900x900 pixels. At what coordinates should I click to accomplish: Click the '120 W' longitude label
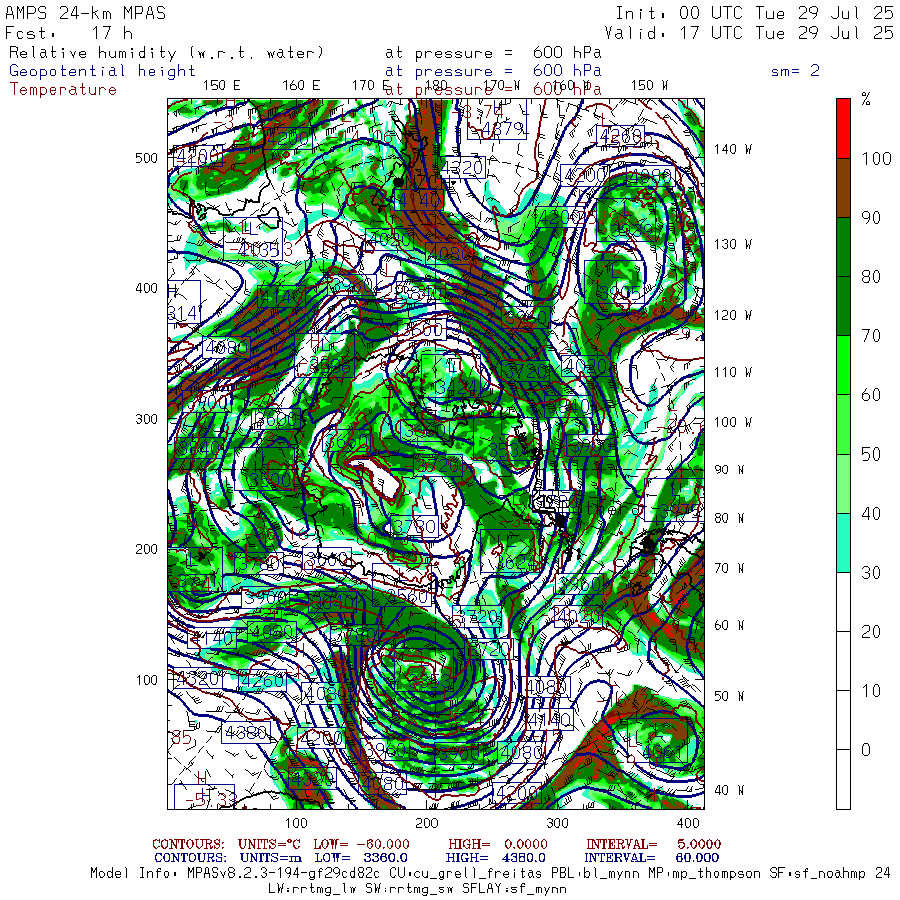(x=732, y=315)
